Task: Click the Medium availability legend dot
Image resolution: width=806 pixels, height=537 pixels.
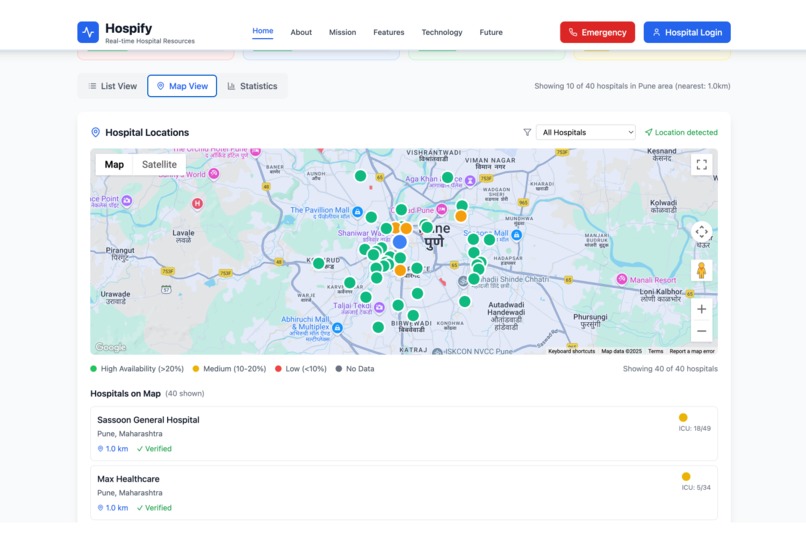Action: point(196,368)
